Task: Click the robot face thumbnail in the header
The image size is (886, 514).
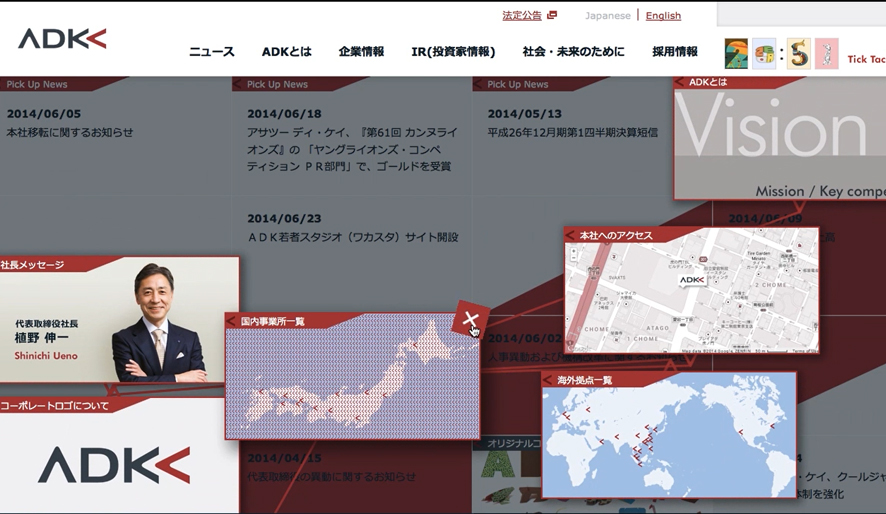Action: click(x=764, y=54)
